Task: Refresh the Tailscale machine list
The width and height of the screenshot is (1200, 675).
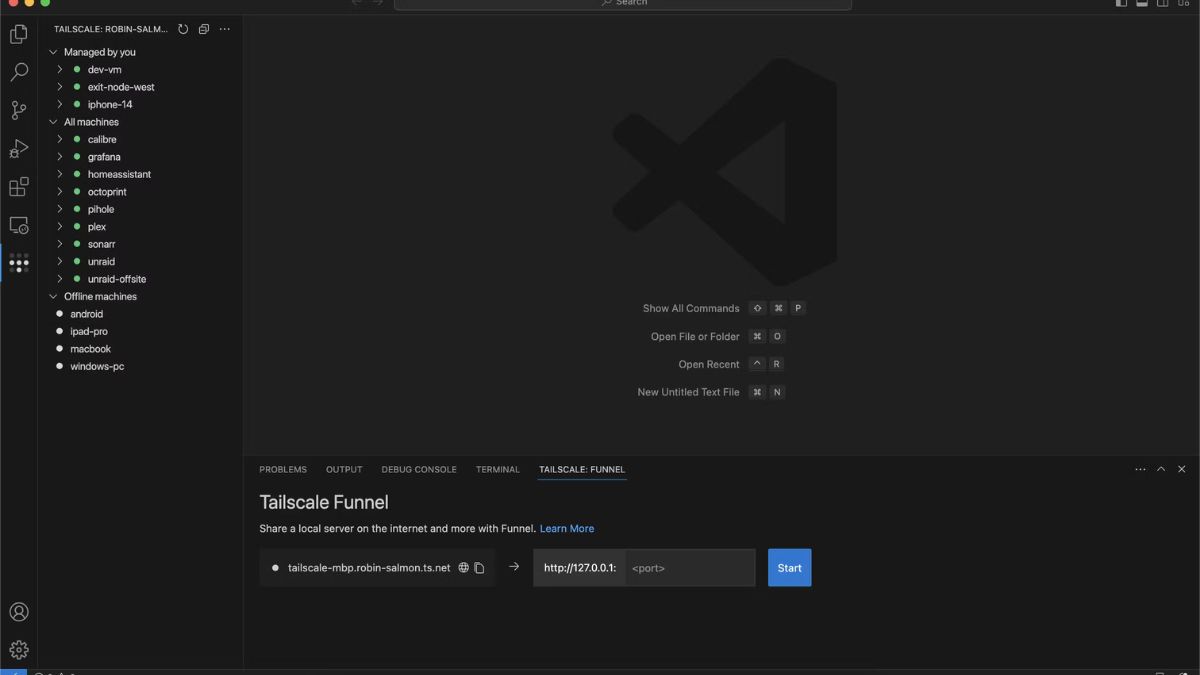Action: click(183, 29)
